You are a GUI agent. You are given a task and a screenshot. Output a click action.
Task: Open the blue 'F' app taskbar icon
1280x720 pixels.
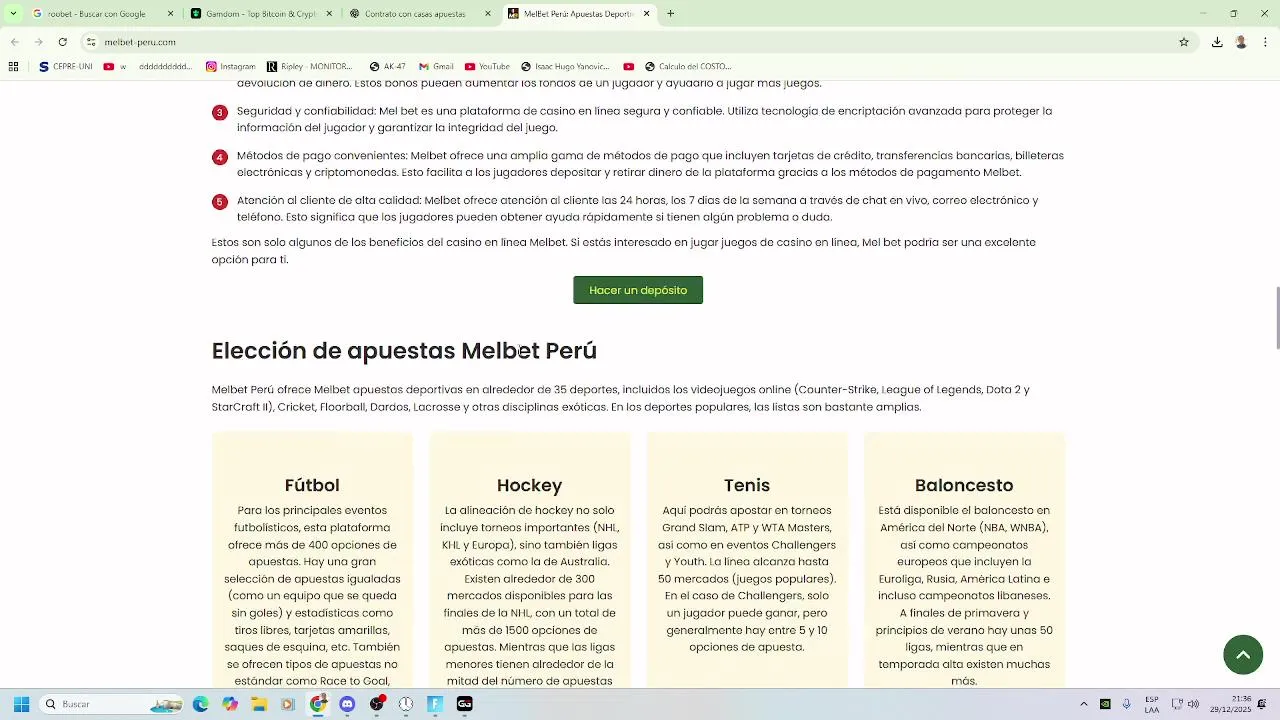coord(435,704)
